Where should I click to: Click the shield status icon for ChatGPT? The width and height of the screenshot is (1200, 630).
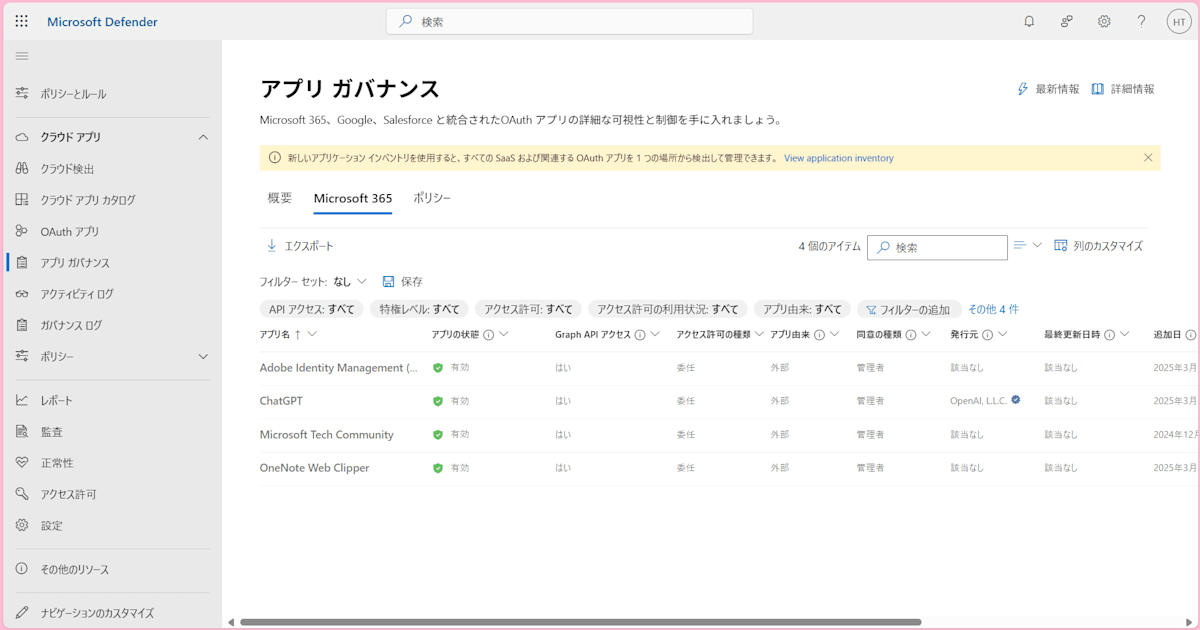(437, 401)
